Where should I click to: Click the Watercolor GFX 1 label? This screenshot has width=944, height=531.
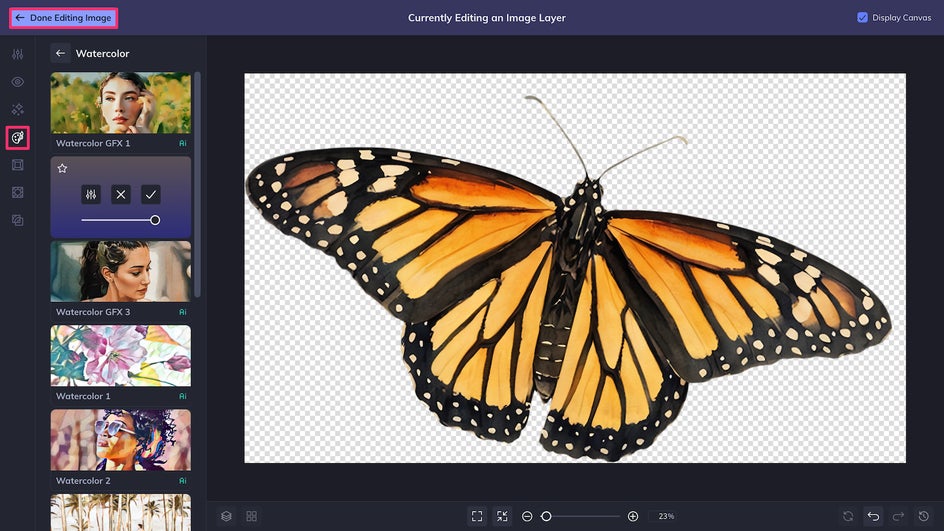tap(93, 143)
